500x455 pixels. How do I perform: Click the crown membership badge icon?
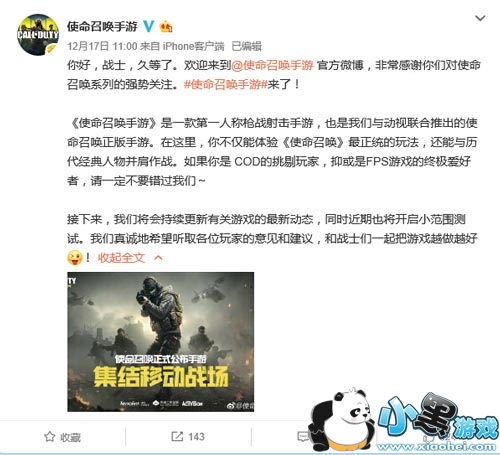(166, 26)
